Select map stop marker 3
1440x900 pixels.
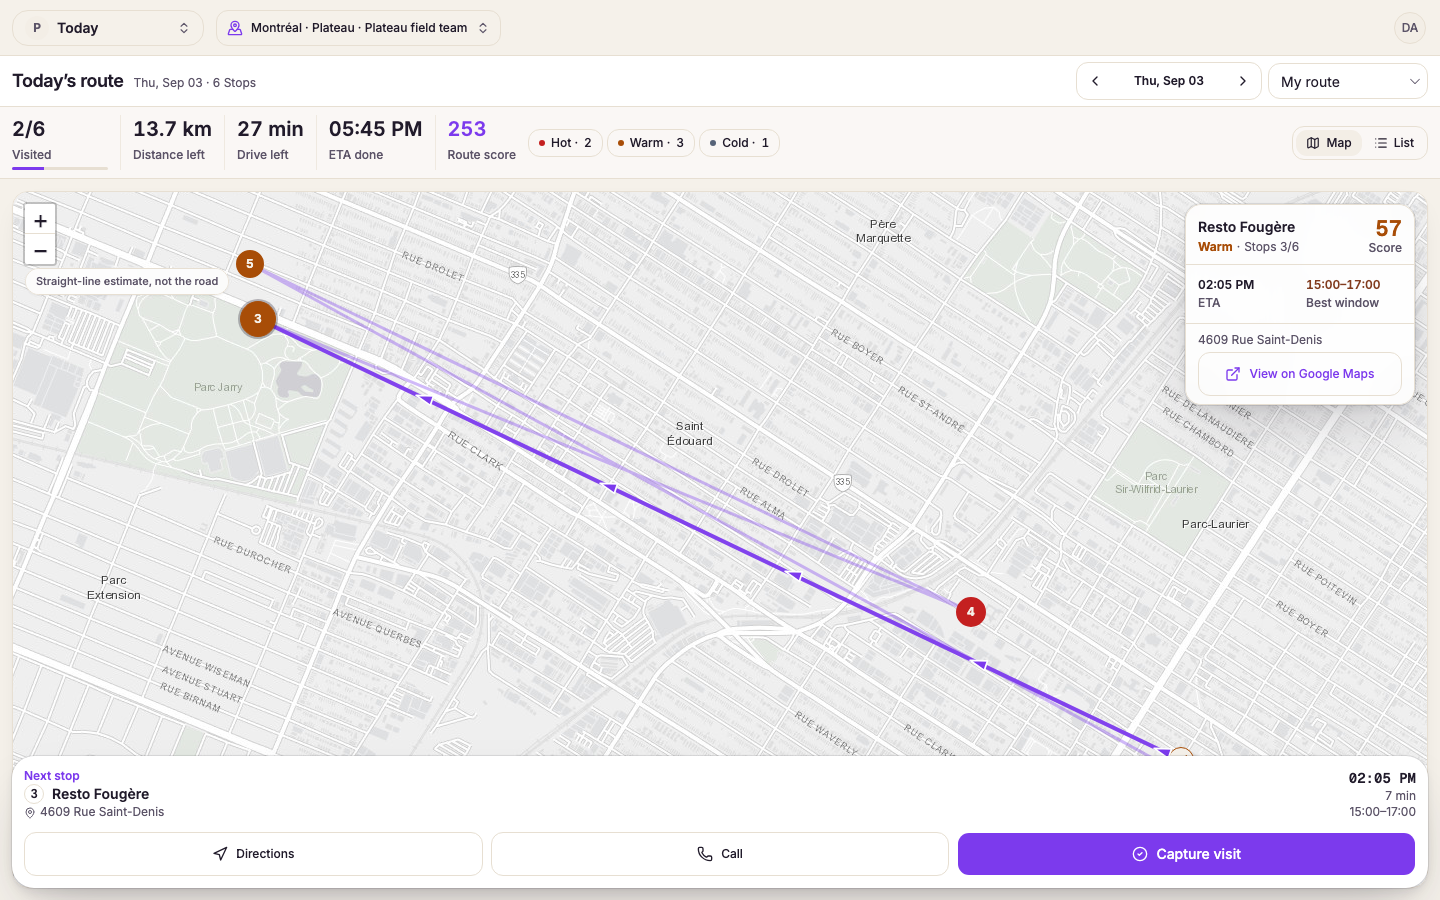point(258,319)
